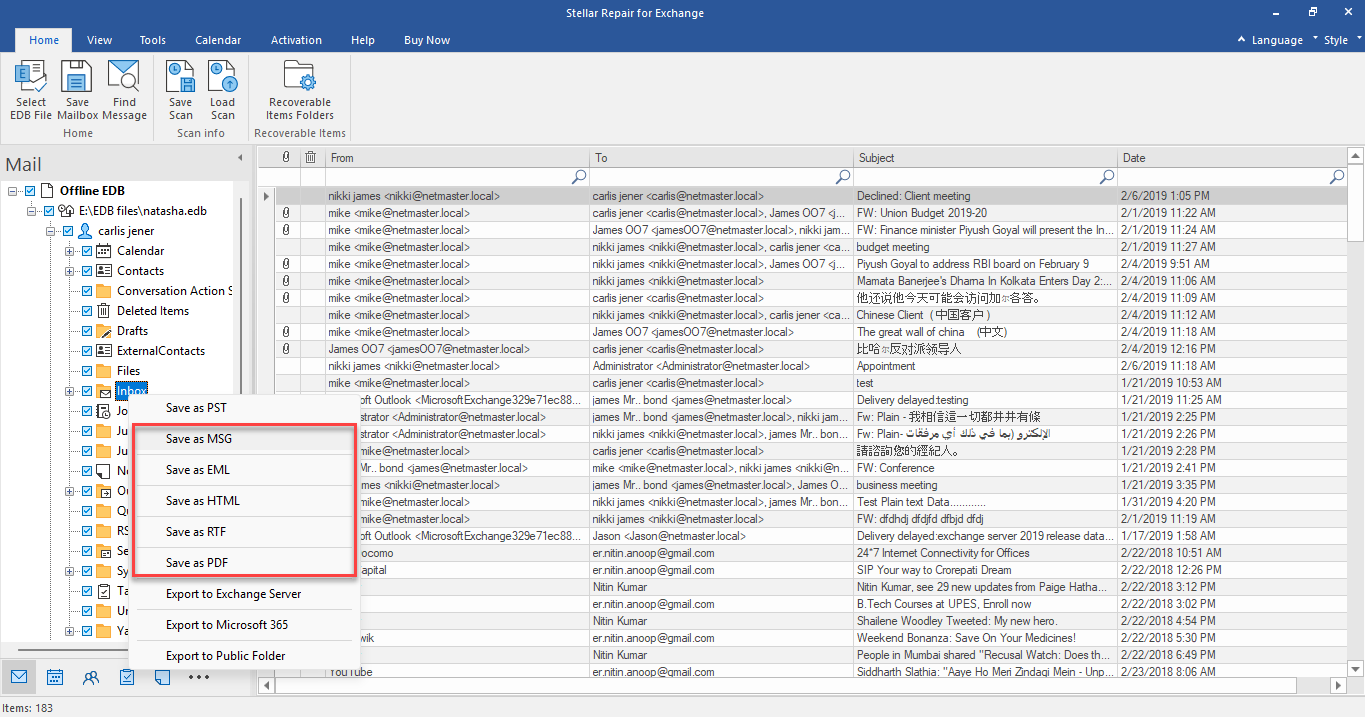Viewport: 1365px width, 717px height.
Task: Toggle the ExternalContacts checkbox
Action: pos(86,351)
